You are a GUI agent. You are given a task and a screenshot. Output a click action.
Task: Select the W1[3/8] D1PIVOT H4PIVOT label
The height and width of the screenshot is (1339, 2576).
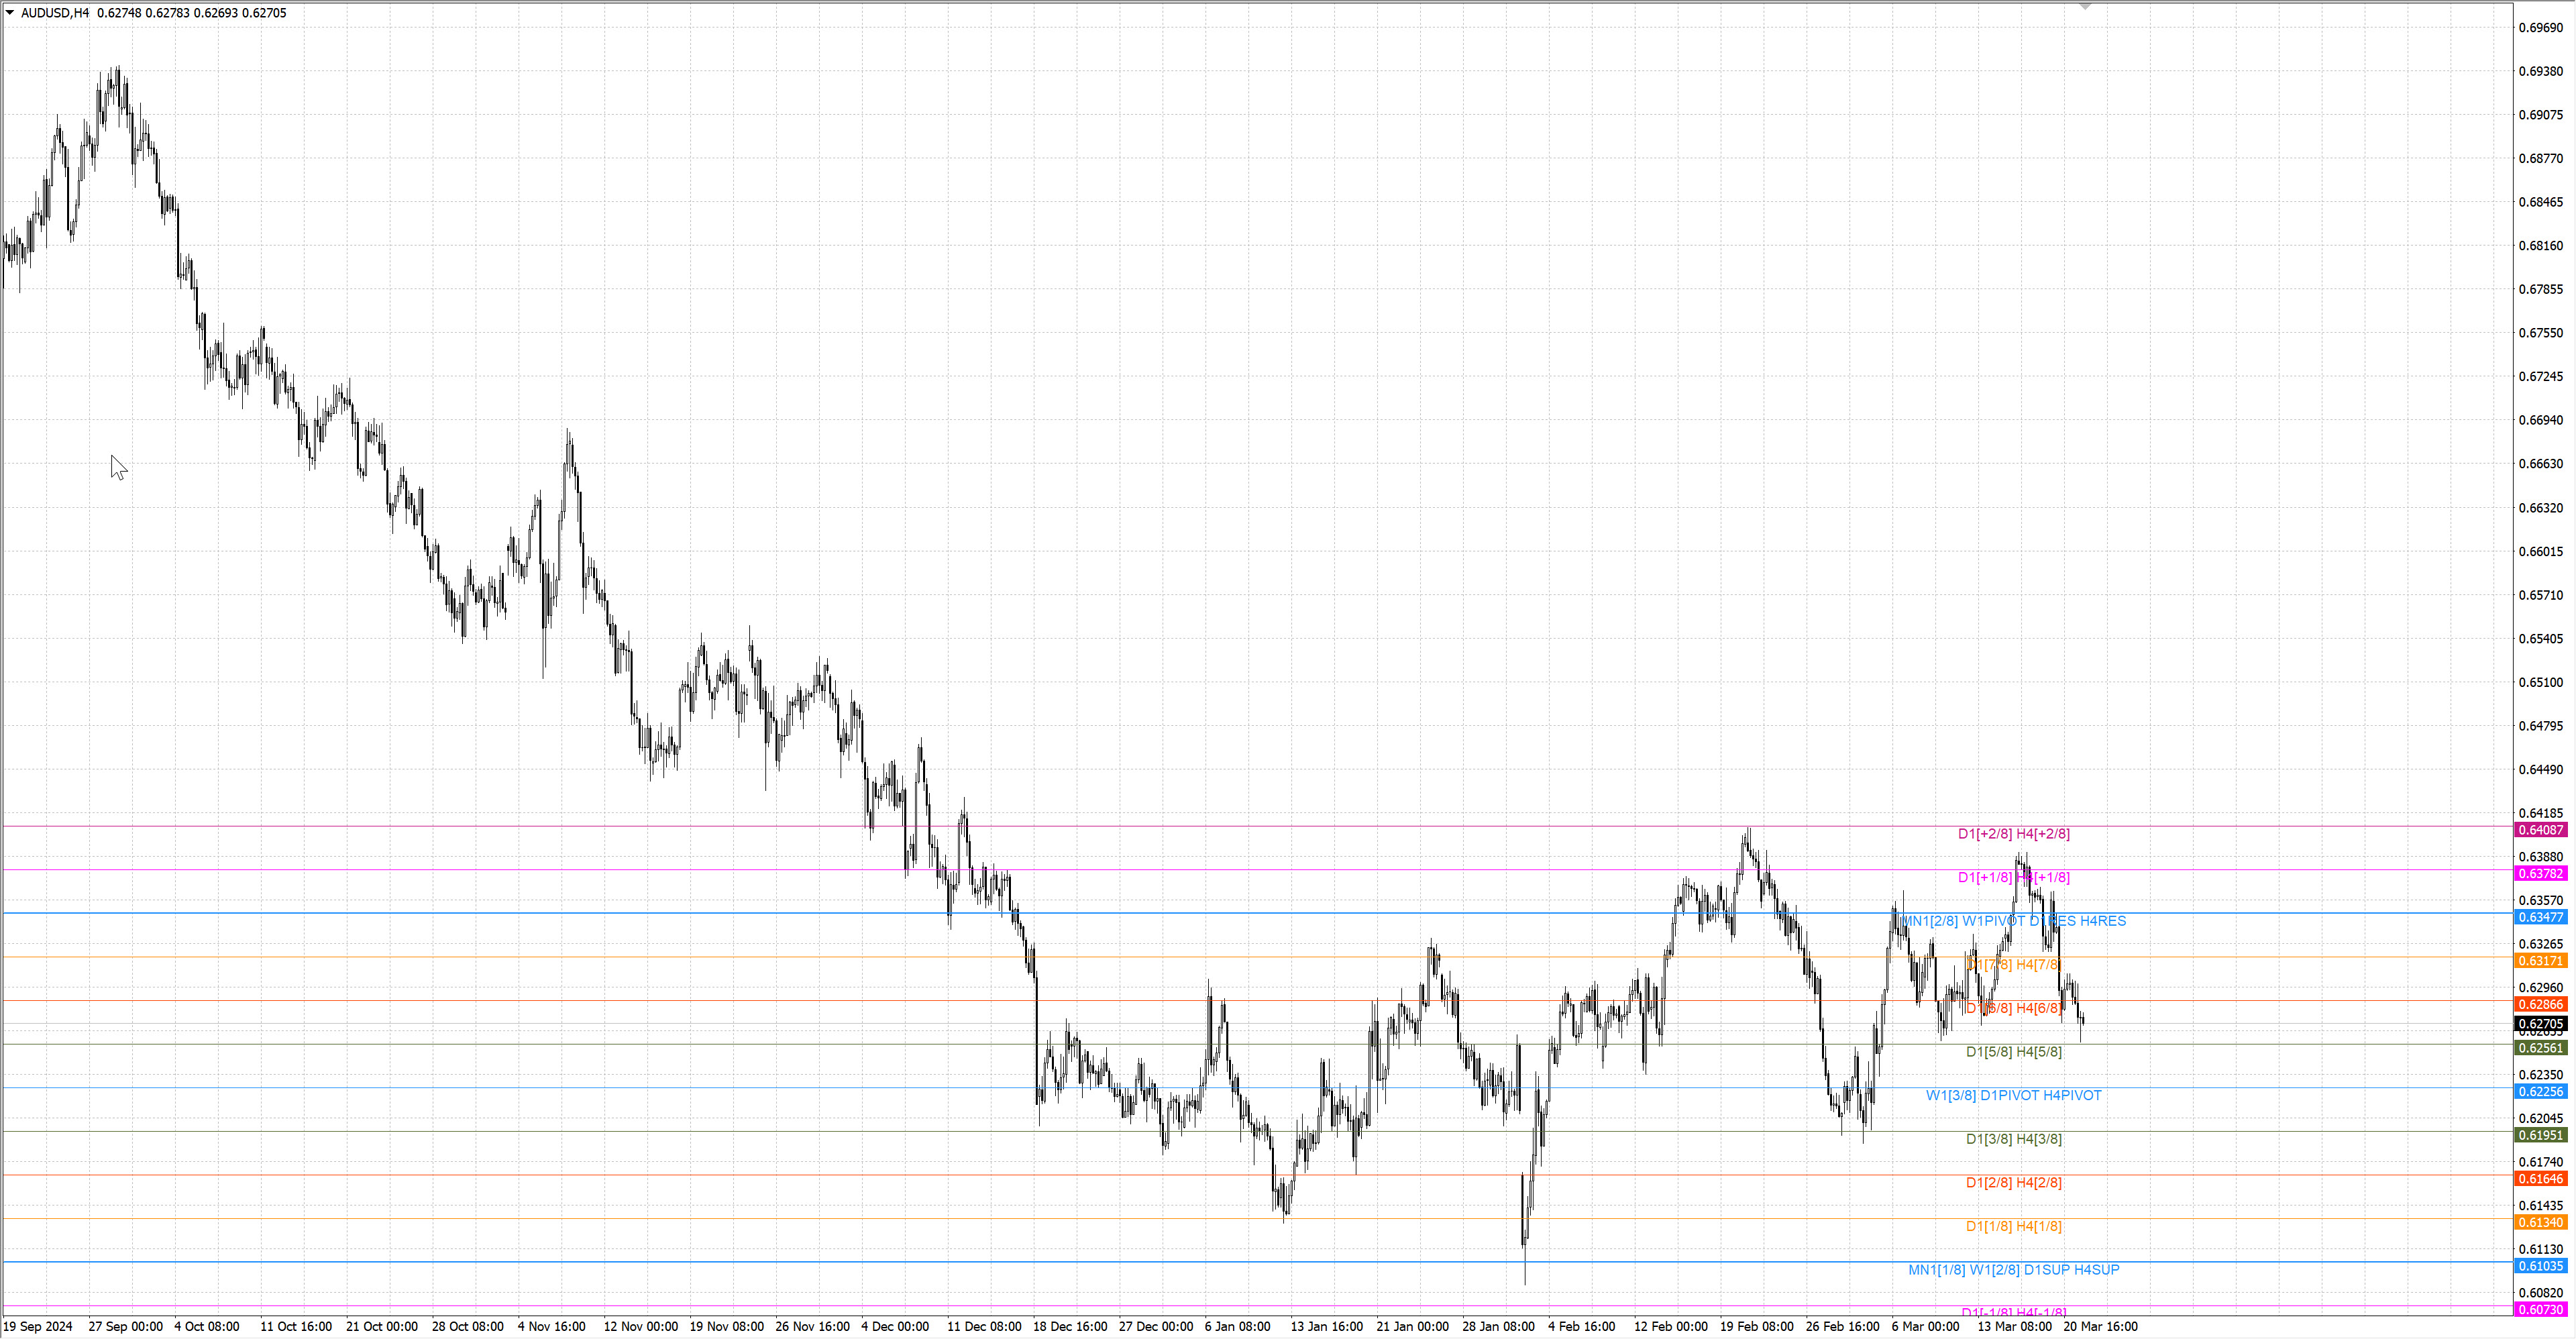point(2013,1096)
